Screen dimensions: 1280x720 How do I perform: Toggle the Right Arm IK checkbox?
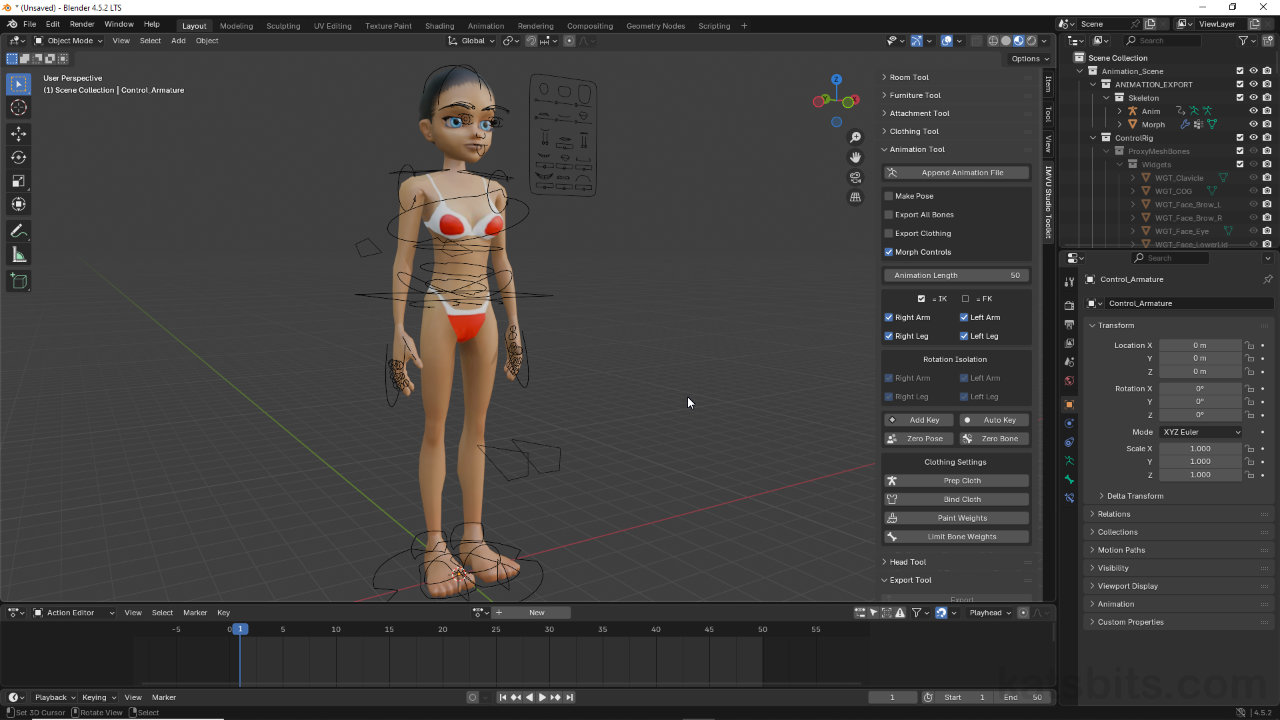pos(889,317)
